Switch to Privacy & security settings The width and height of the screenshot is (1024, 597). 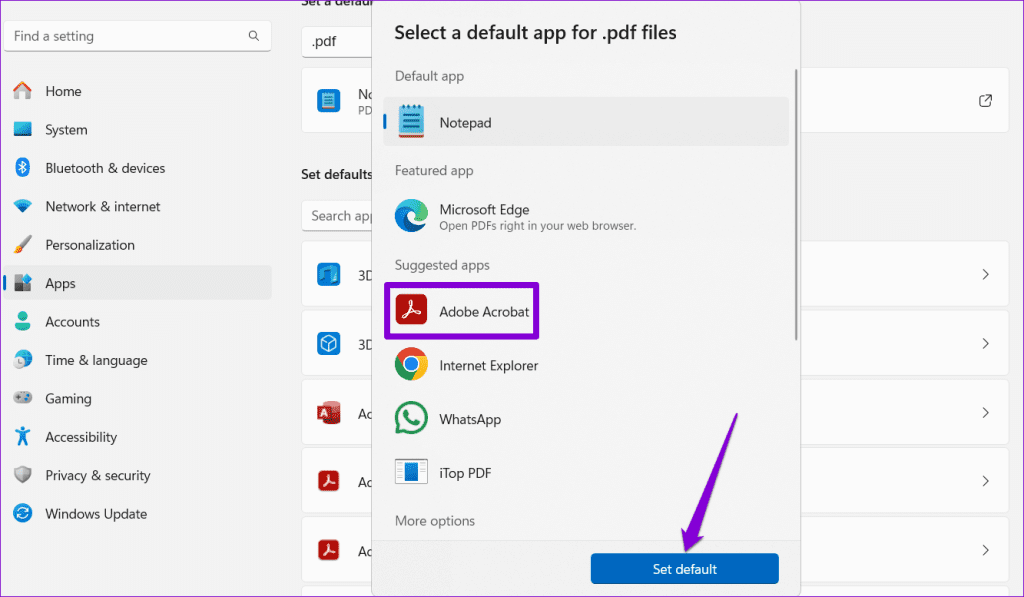point(22,475)
